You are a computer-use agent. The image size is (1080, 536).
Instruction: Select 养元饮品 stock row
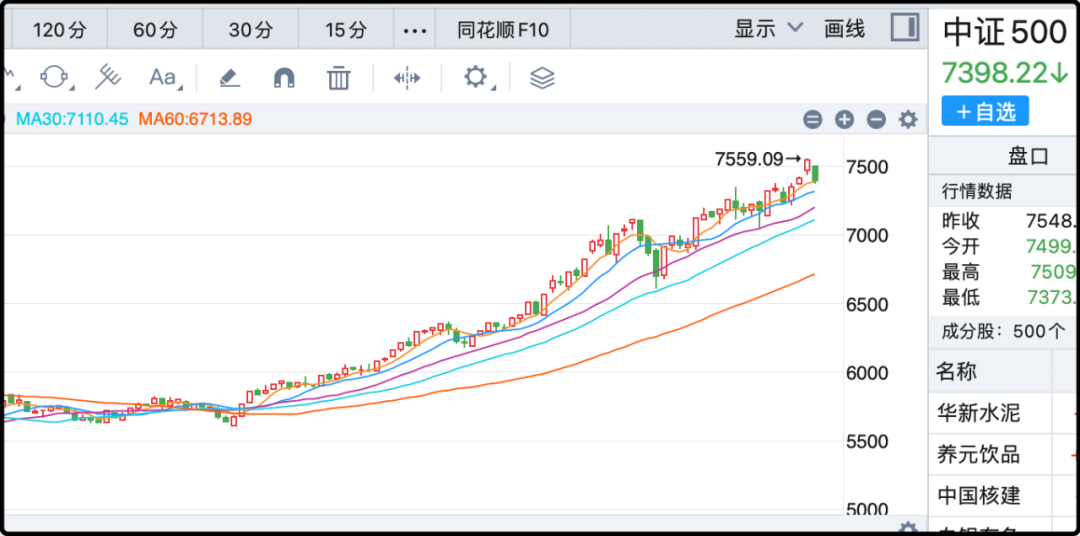pyautogui.click(x=1004, y=455)
